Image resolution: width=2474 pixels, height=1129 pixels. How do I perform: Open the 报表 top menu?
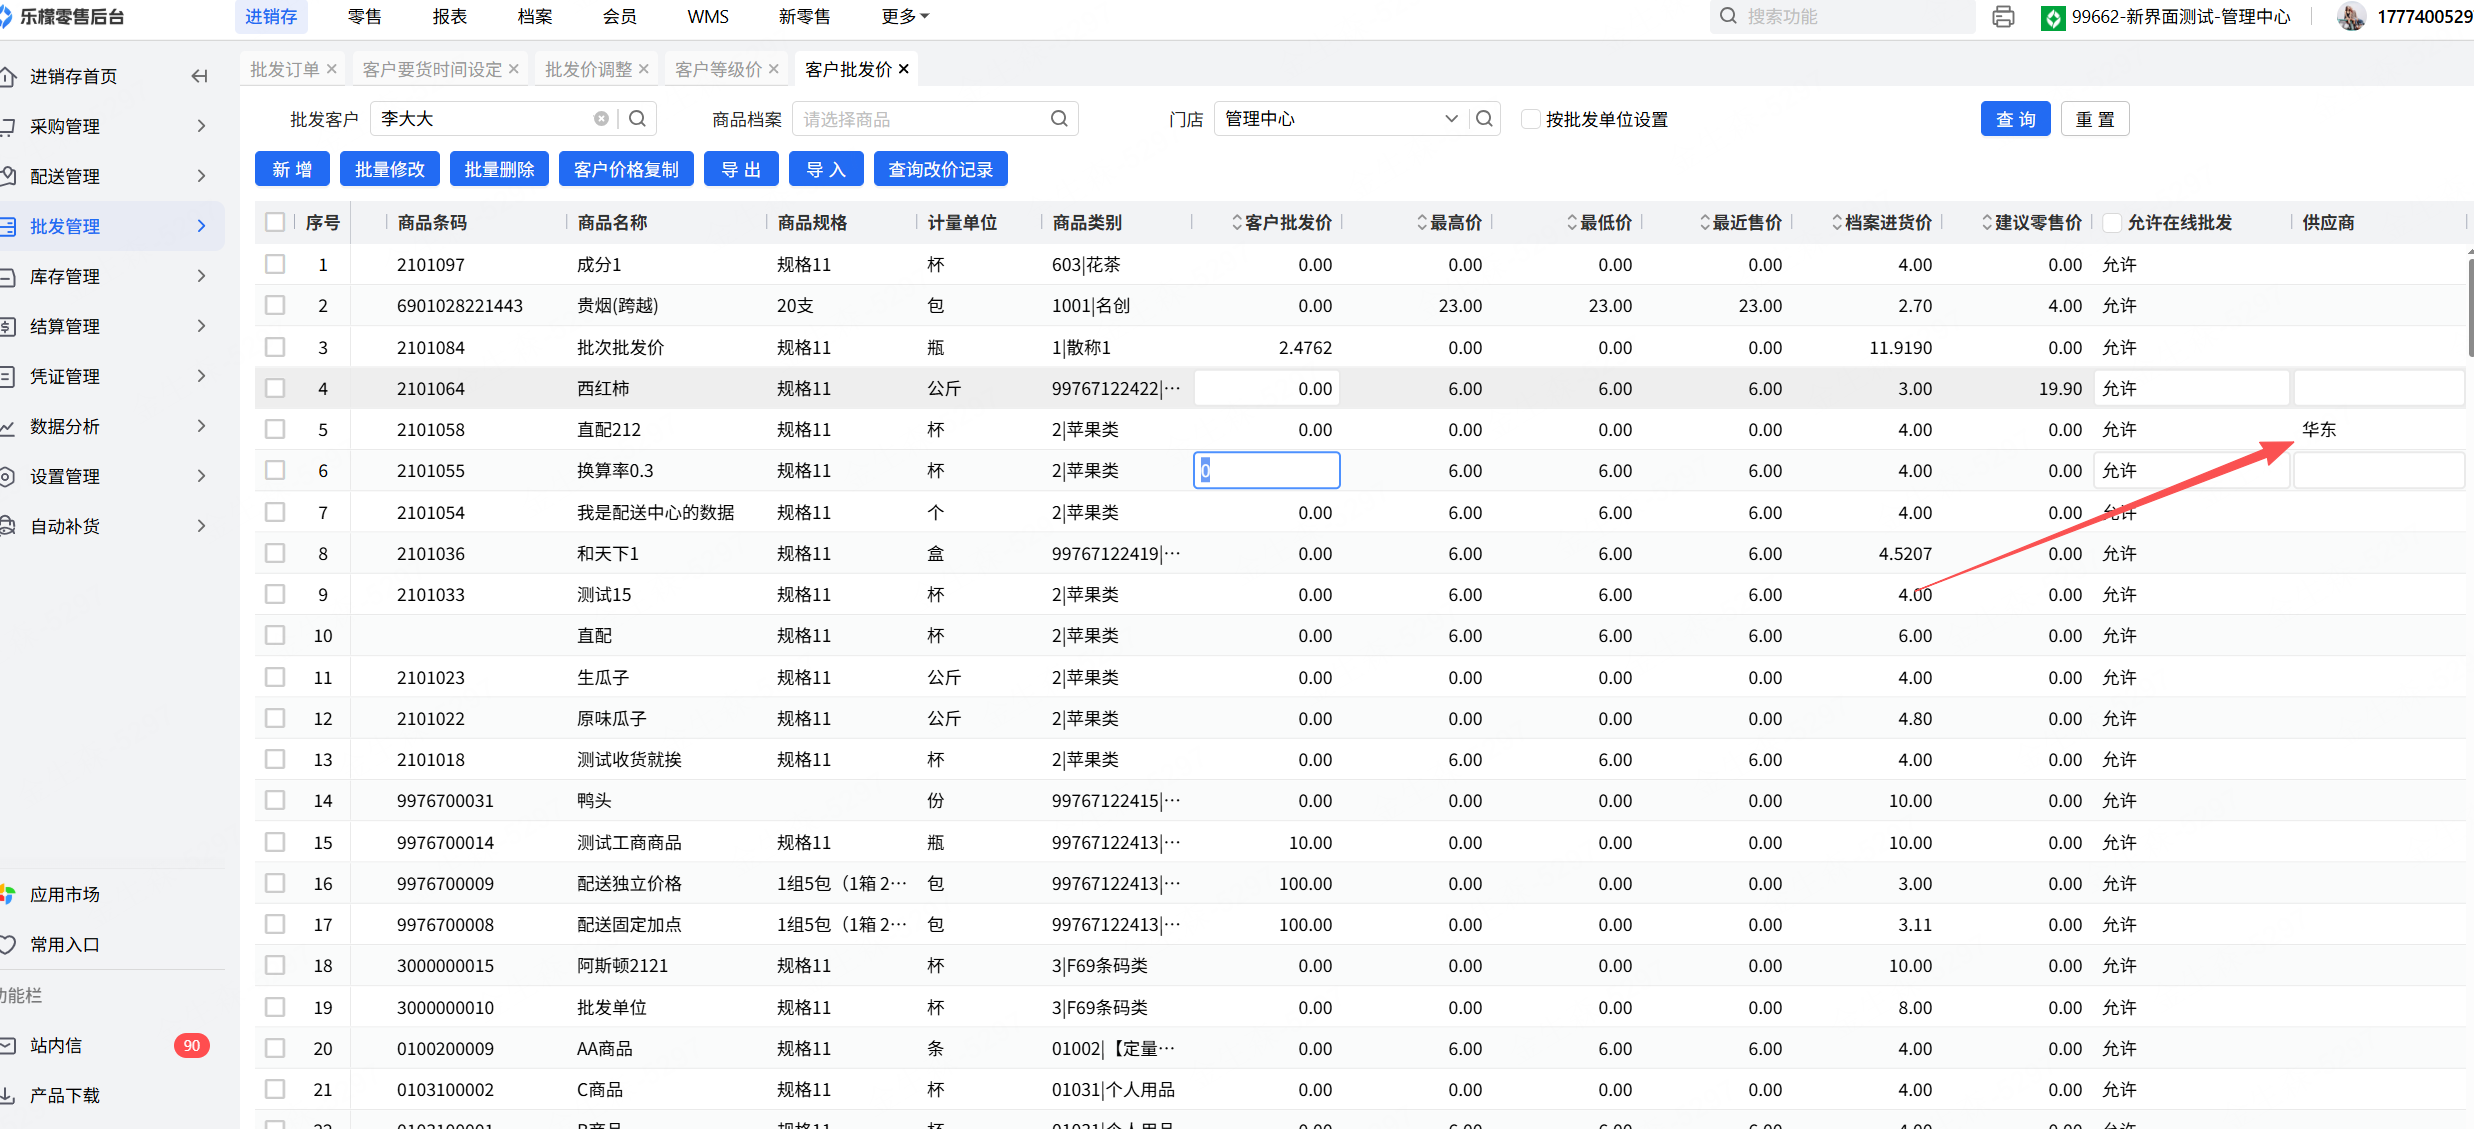click(x=449, y=17)
